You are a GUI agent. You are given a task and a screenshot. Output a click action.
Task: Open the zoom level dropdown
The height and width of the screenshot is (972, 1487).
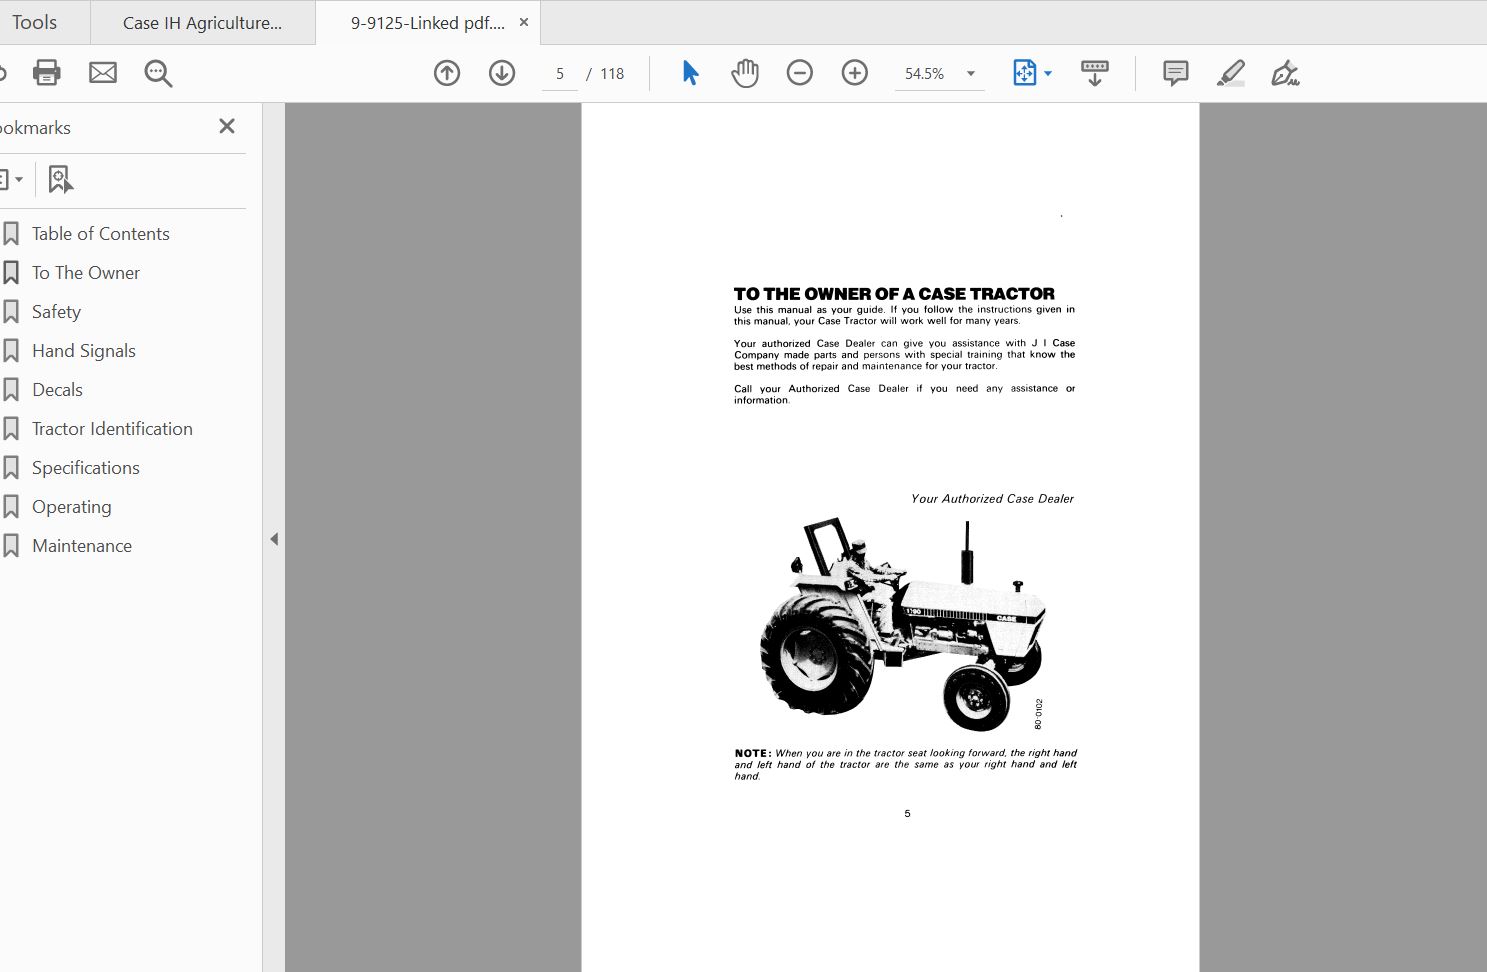click(968, 72)
